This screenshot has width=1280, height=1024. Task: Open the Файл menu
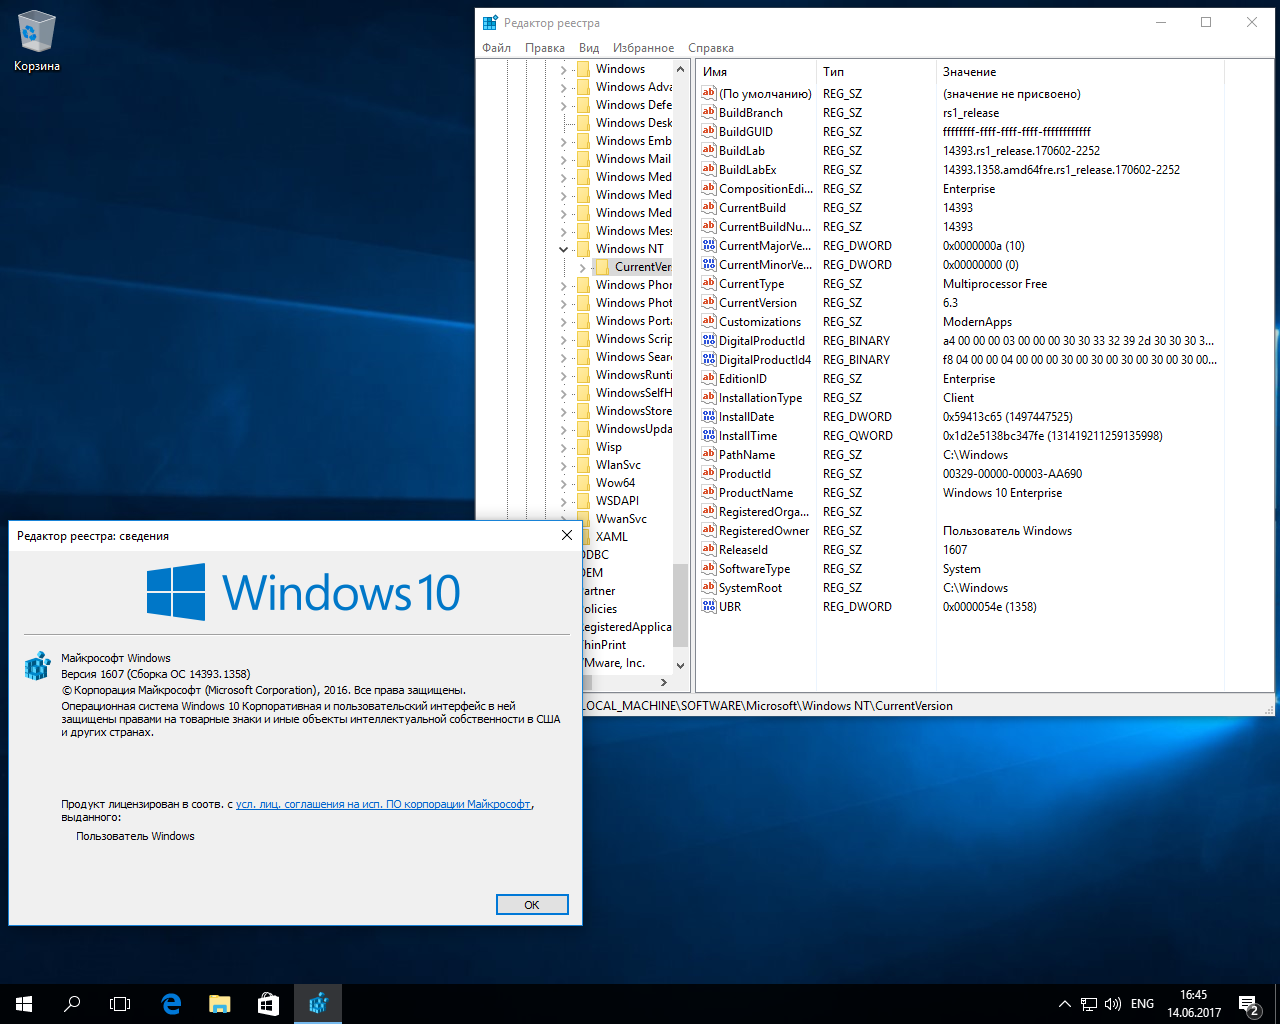point(496,47)
